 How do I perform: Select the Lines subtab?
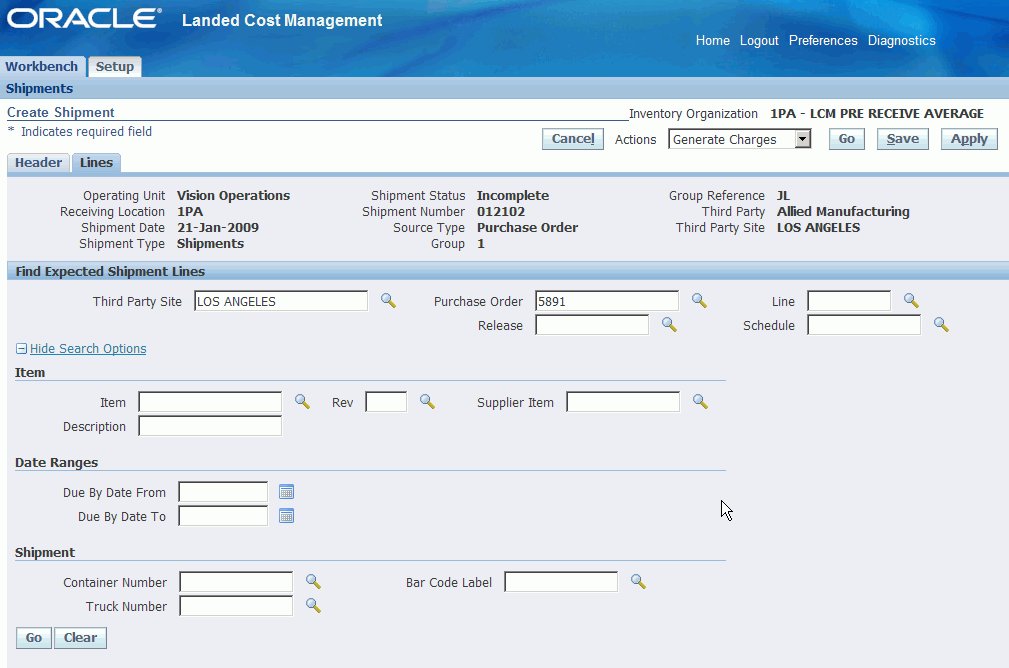tap(97, 163)
